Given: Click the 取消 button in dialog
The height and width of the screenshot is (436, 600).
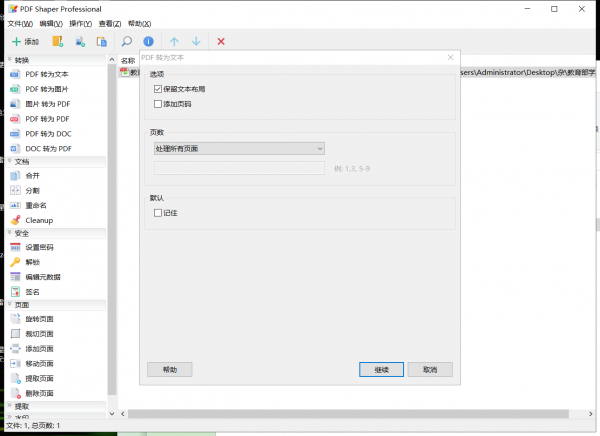Looking at the screenshot, I should tap(430, 369).
